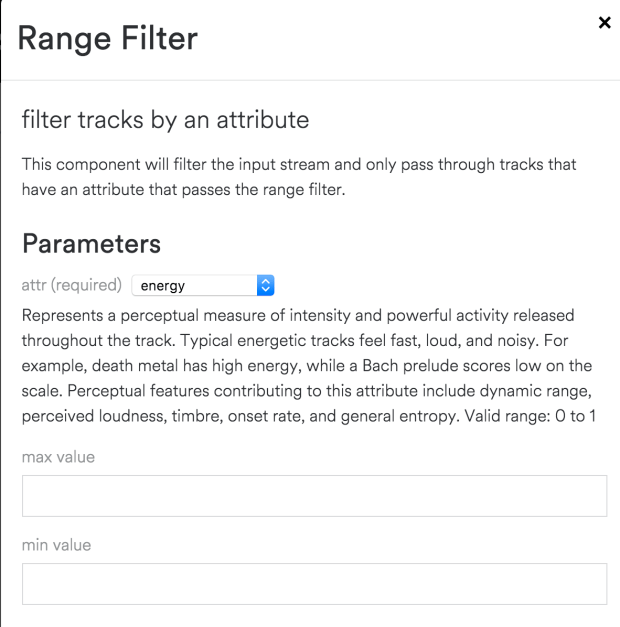This screenshot has height=627, width=620.
Task: Click the "Parameters" section heading
Action: 91,243
